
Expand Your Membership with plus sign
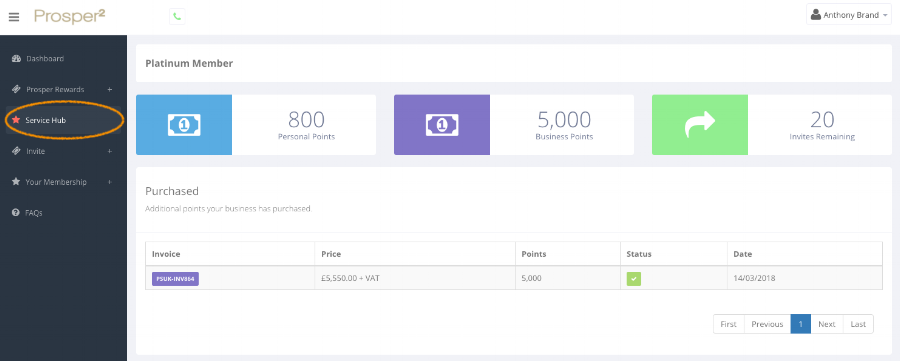click(110, 182)
